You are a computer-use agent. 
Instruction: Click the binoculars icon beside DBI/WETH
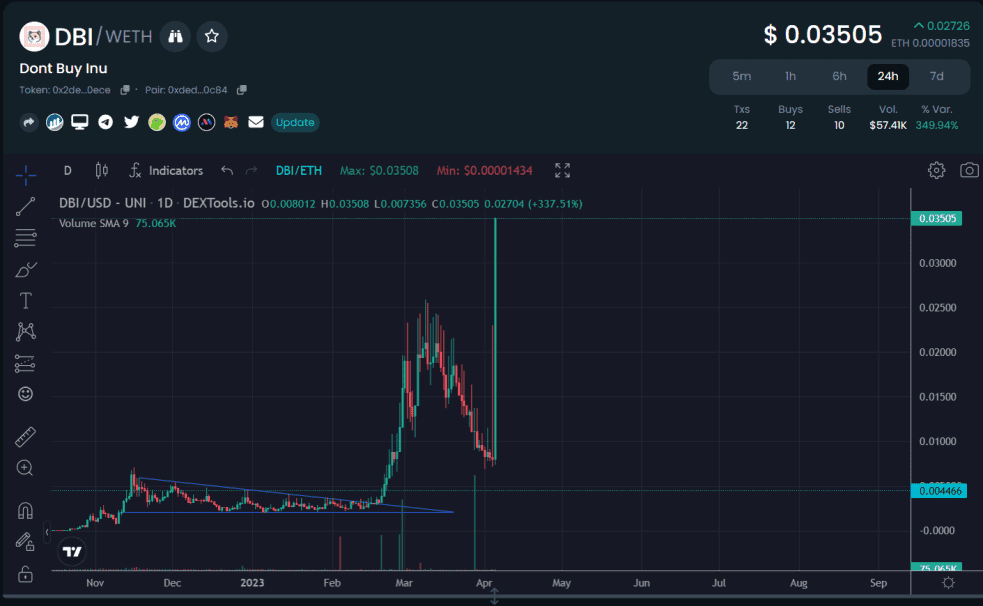175,37
